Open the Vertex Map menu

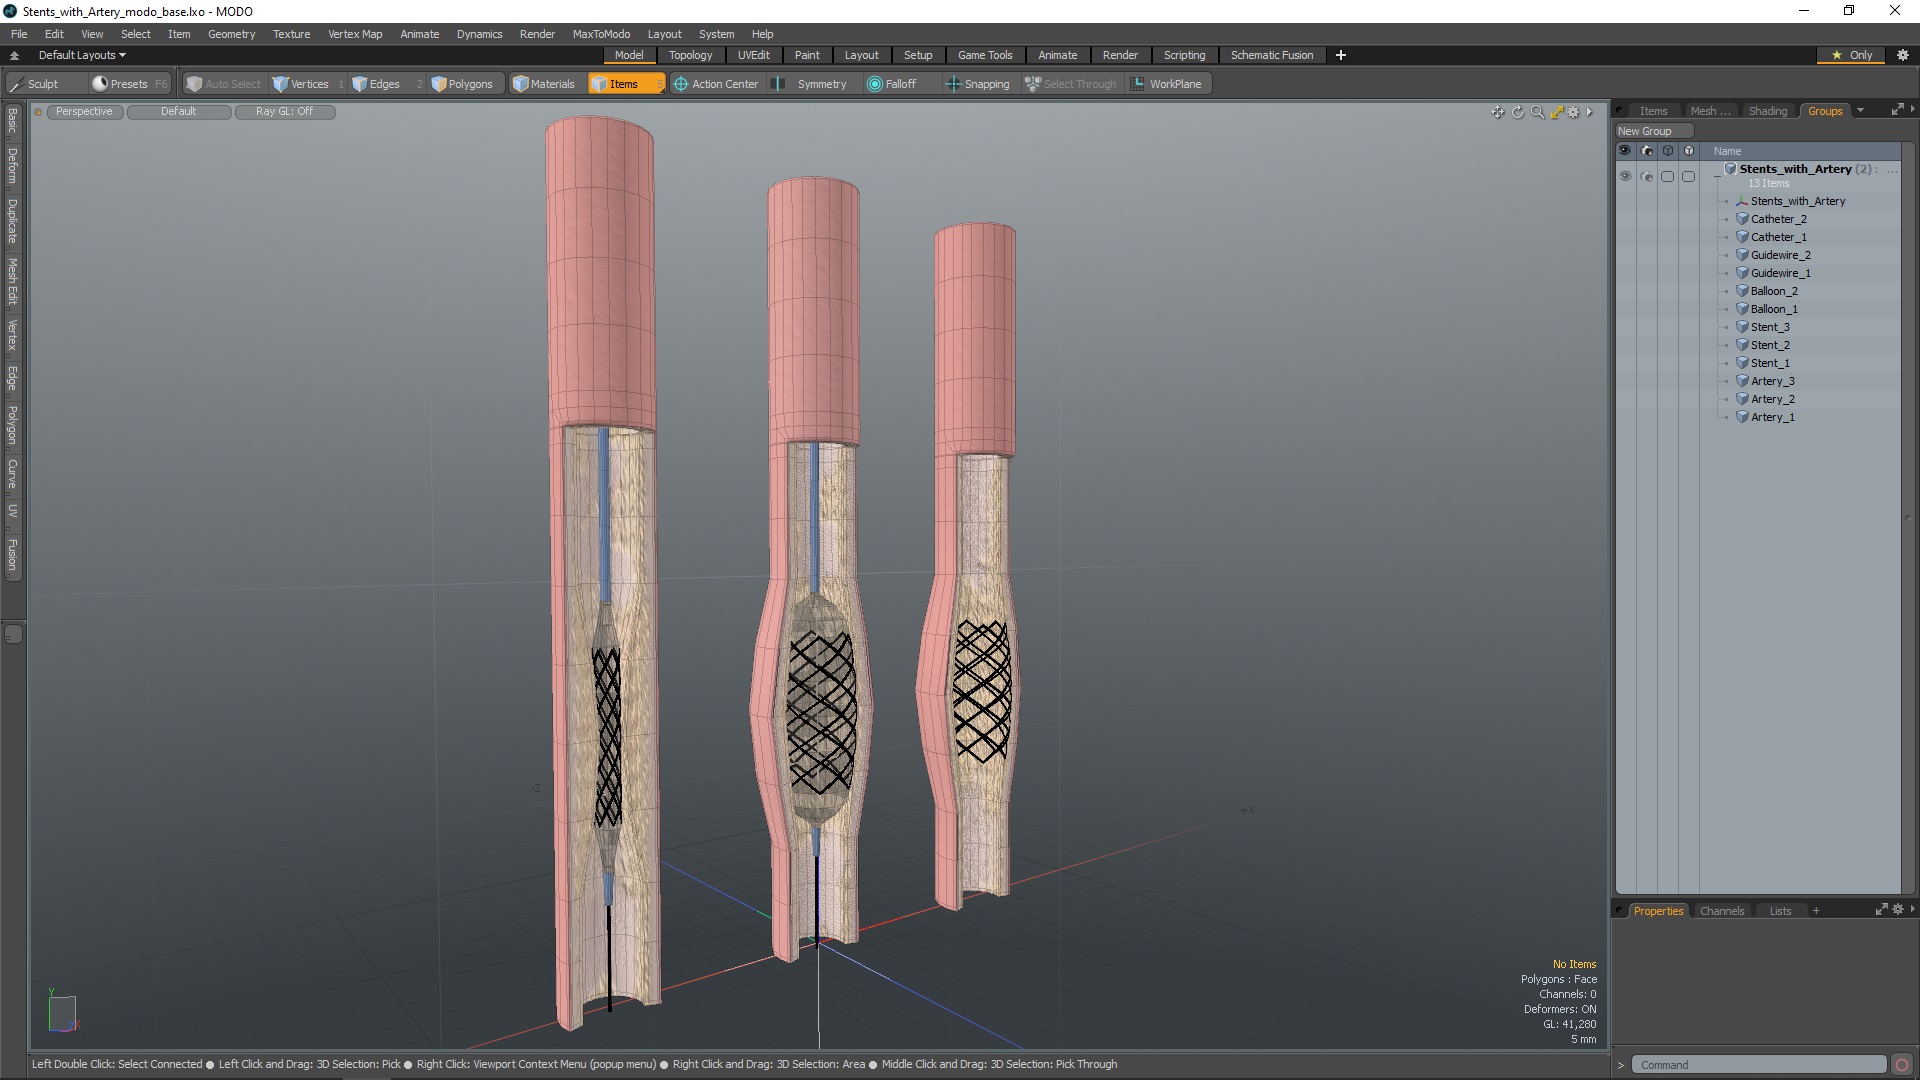point(355,34)
